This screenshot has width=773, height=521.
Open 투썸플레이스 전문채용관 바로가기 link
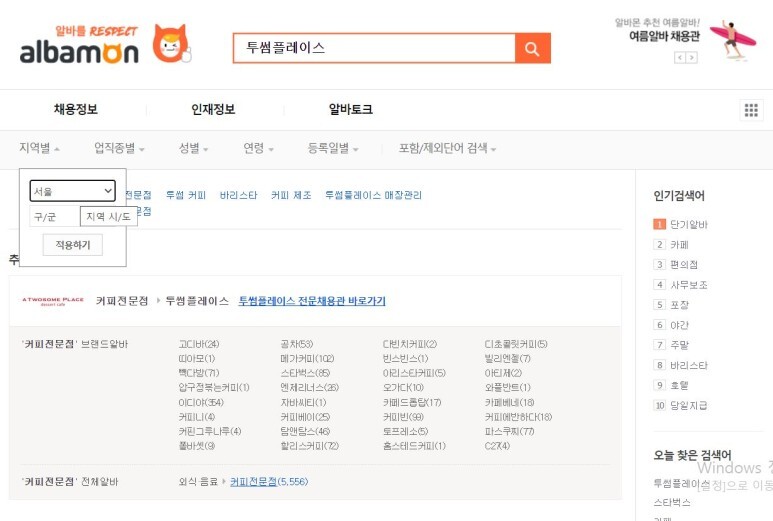click(x=311, y=301)
